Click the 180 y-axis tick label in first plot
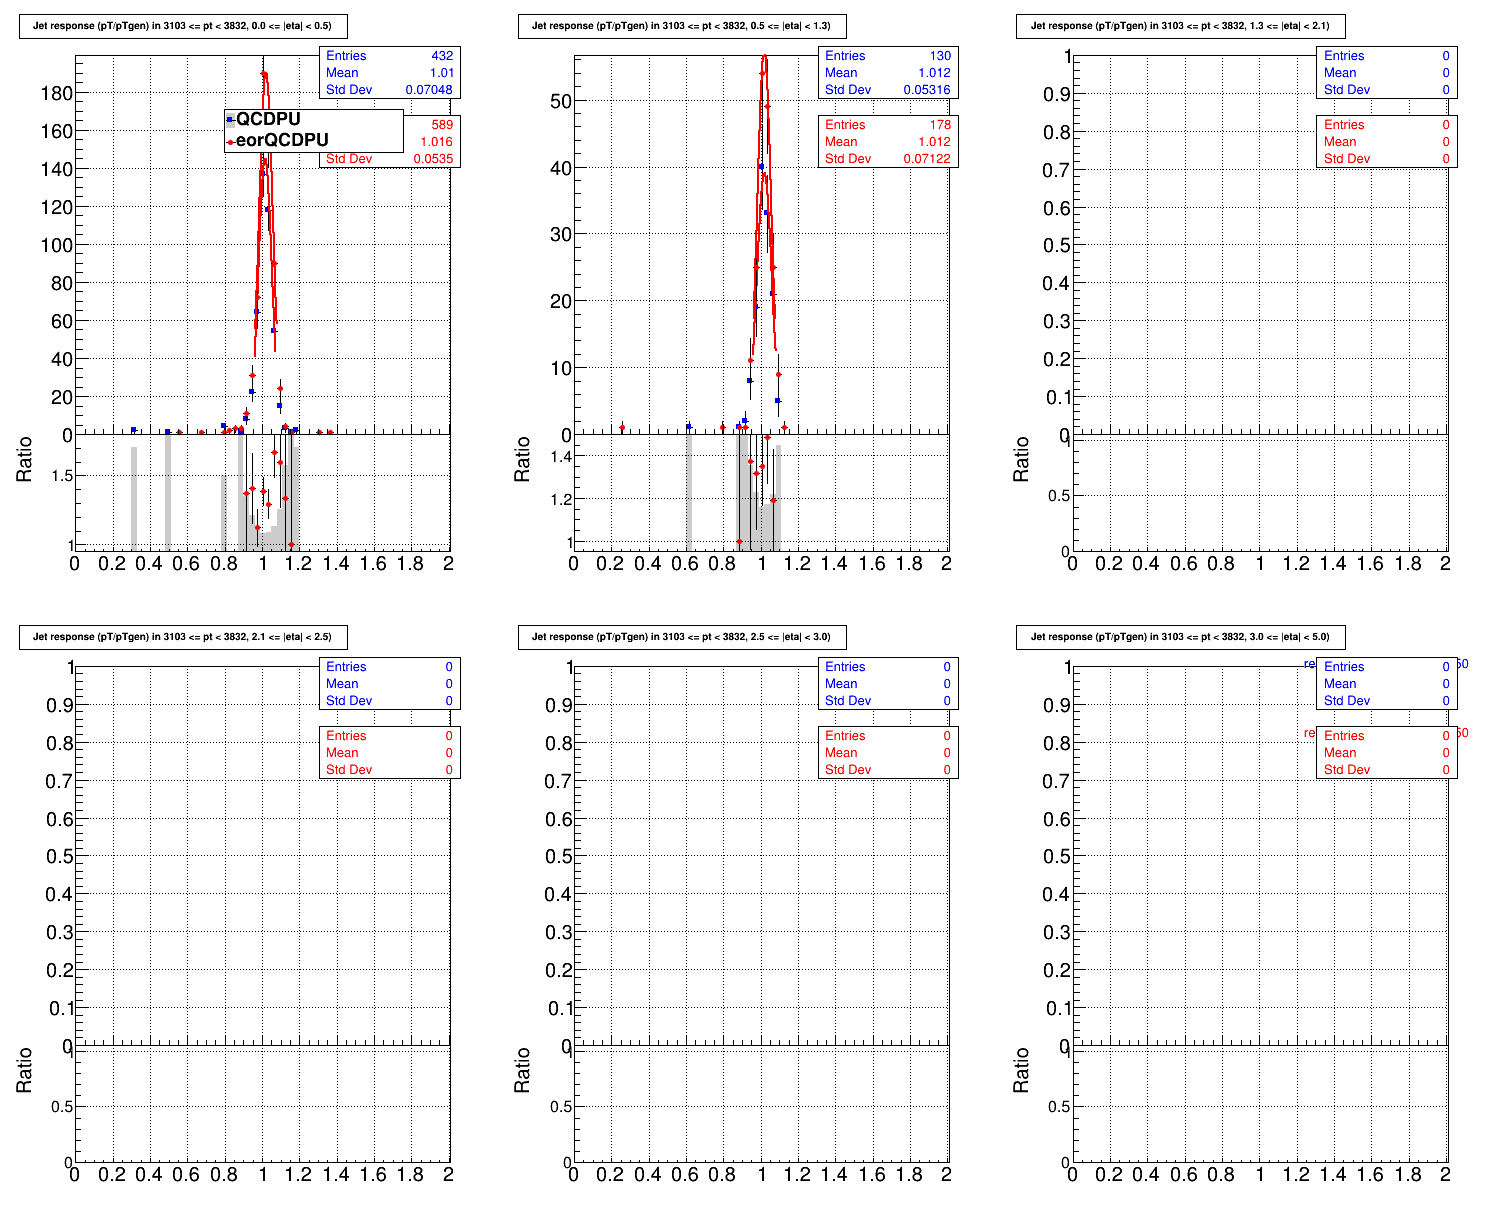 point(56,94)
